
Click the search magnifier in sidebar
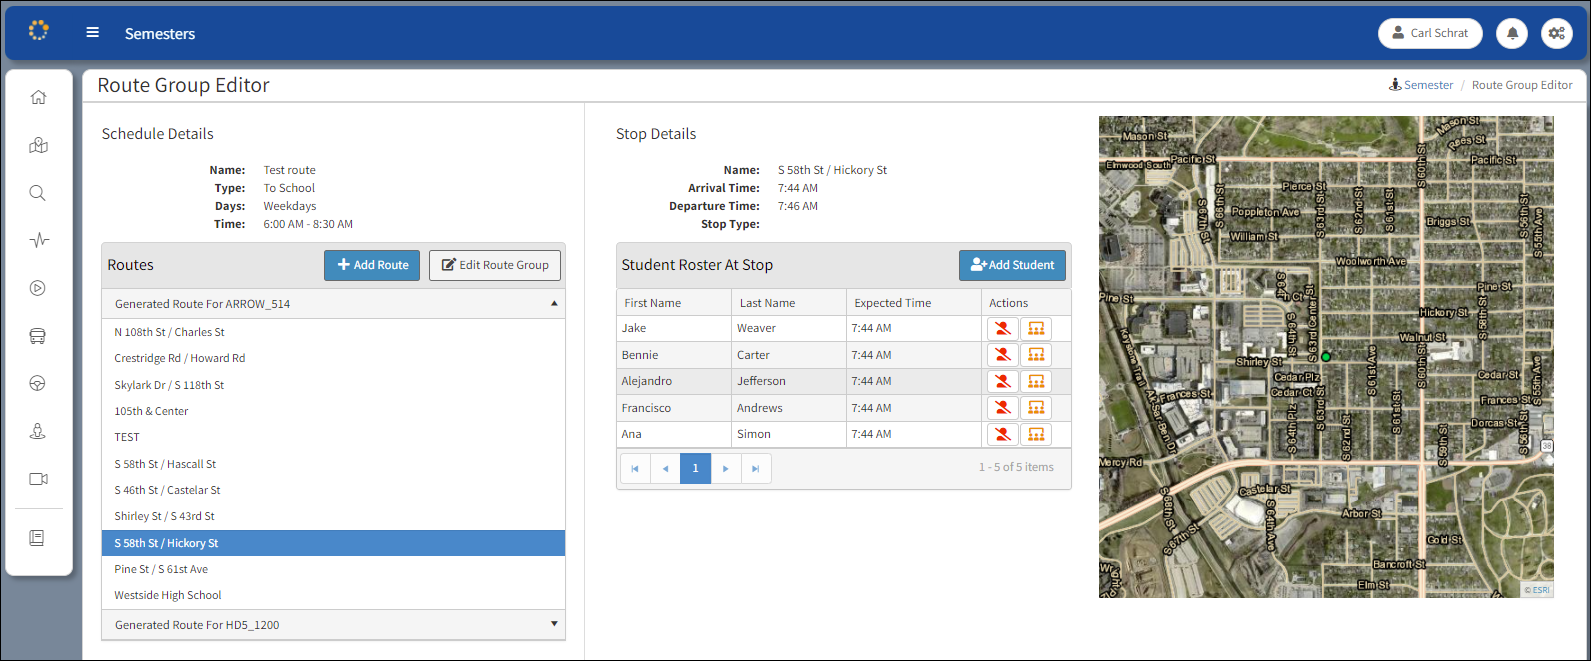(x=38, y=193)
